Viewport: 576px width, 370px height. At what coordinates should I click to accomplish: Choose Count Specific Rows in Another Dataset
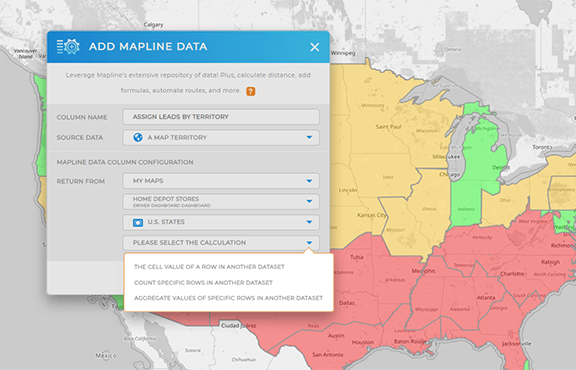(x=203, y=283)
